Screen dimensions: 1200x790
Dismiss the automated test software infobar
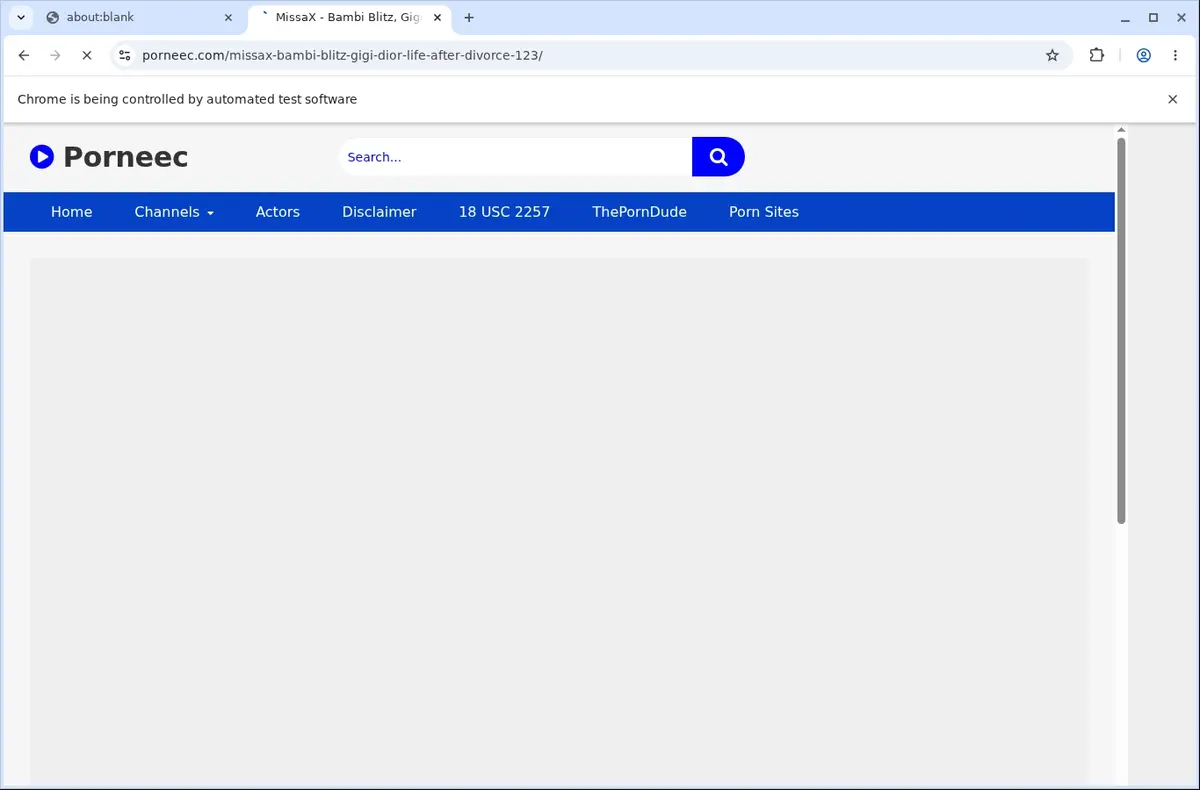click(1173, 99)
